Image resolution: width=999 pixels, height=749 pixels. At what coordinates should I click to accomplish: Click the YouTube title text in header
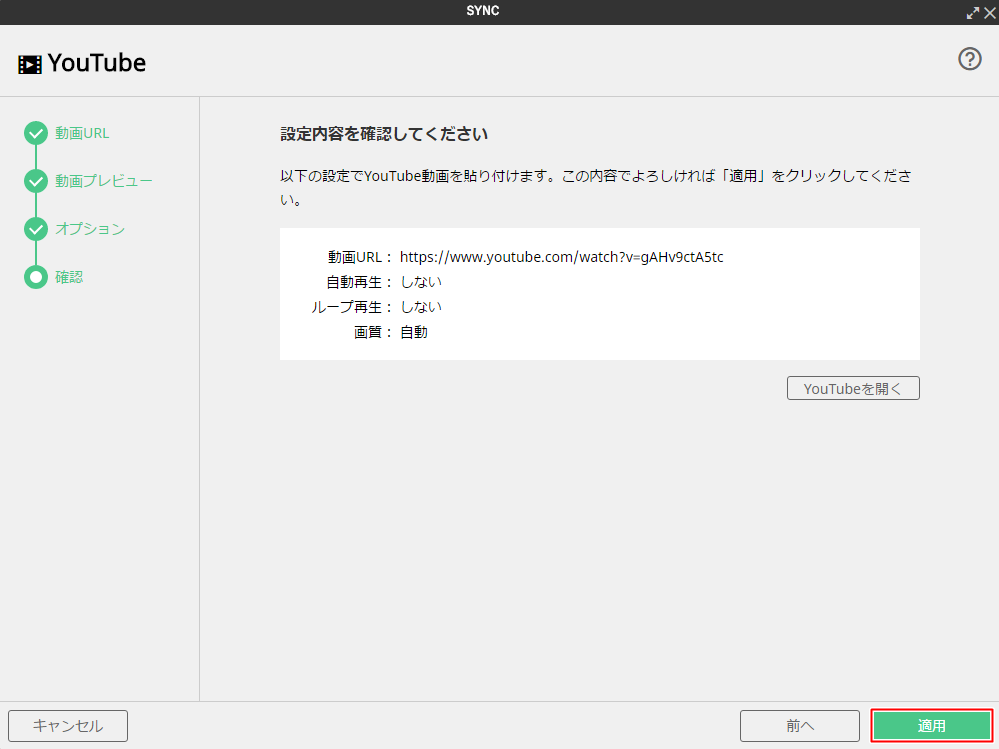97,63
